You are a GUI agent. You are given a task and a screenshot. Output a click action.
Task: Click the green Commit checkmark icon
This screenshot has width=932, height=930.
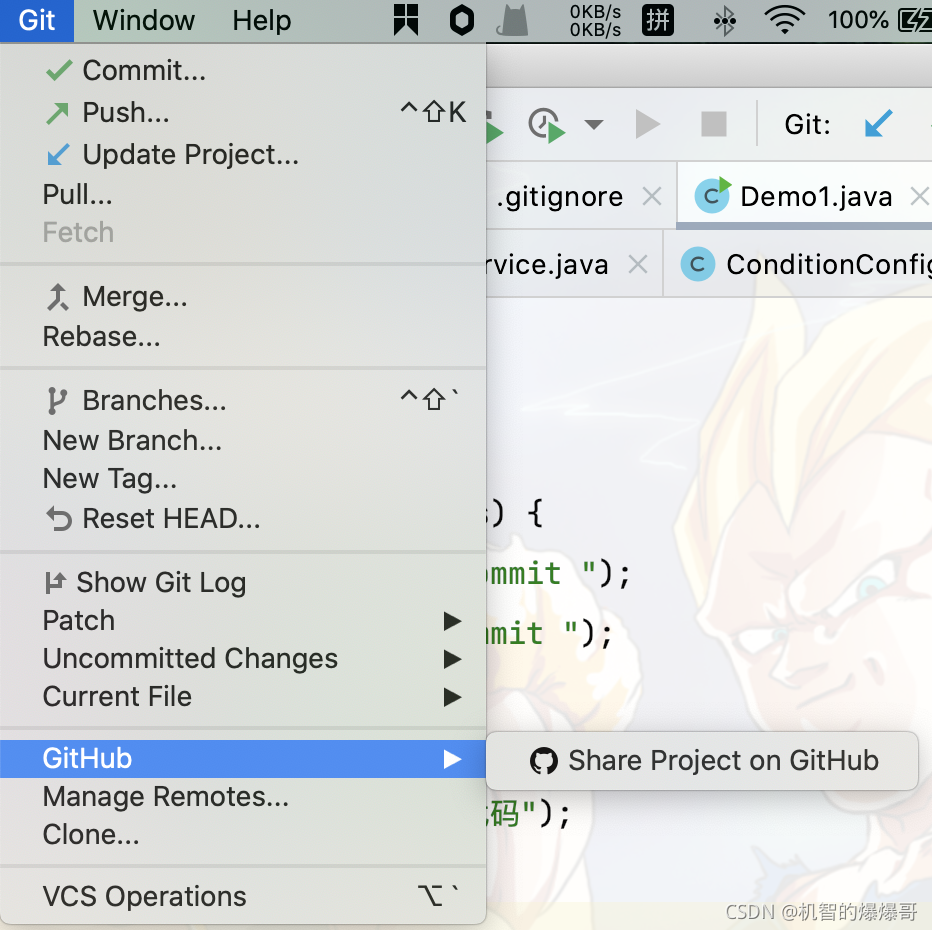coord(59,71)
